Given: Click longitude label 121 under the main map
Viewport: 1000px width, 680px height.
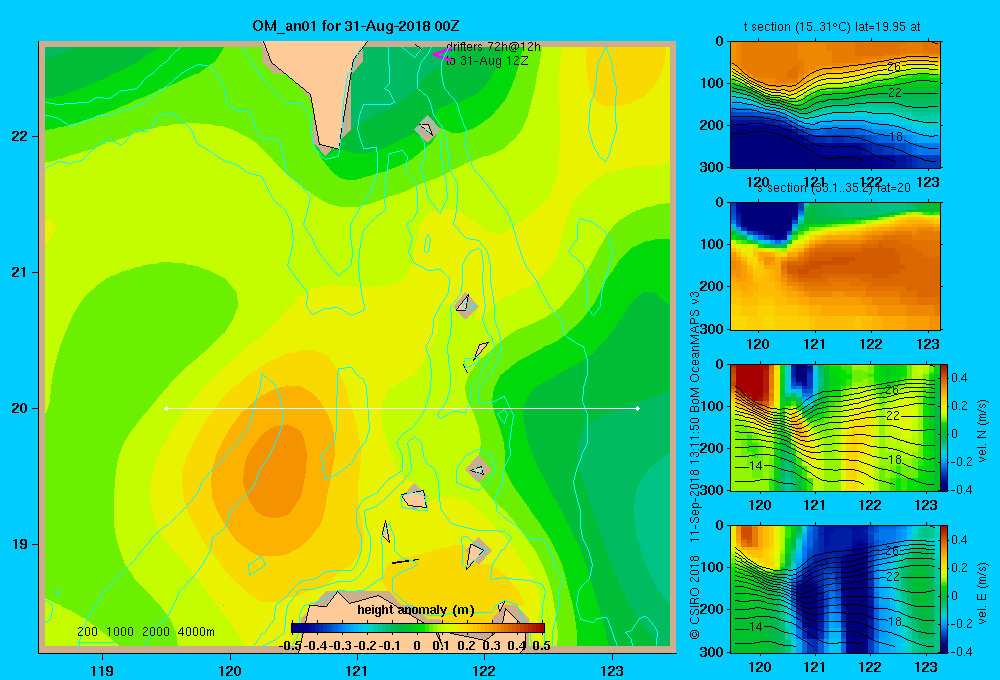Looking at the screenshot, I should [357, 670].
